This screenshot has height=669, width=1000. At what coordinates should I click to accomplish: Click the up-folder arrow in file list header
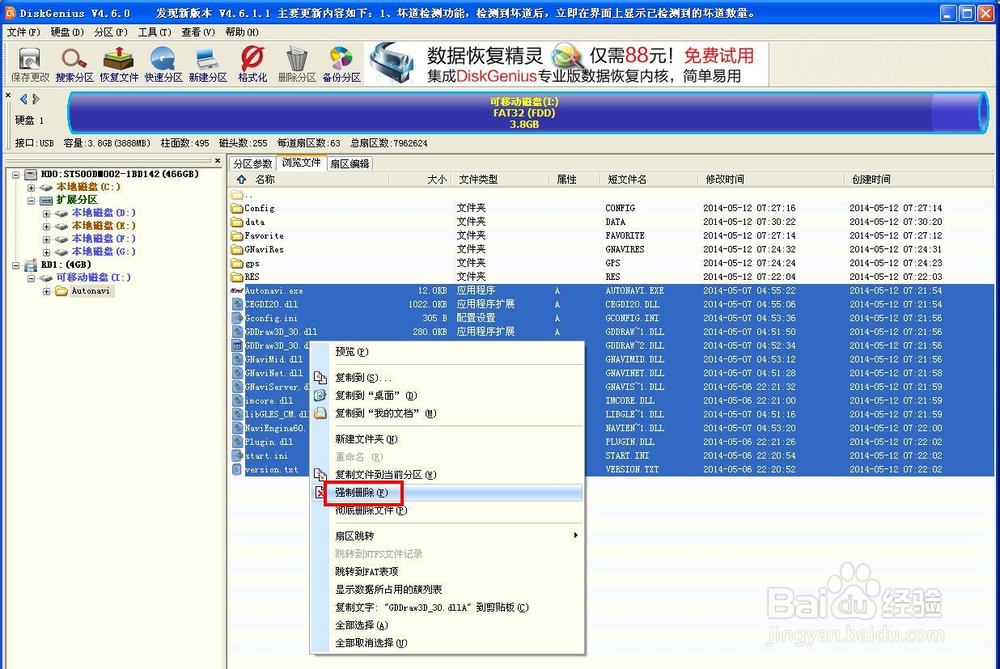(x=241, y=179)
